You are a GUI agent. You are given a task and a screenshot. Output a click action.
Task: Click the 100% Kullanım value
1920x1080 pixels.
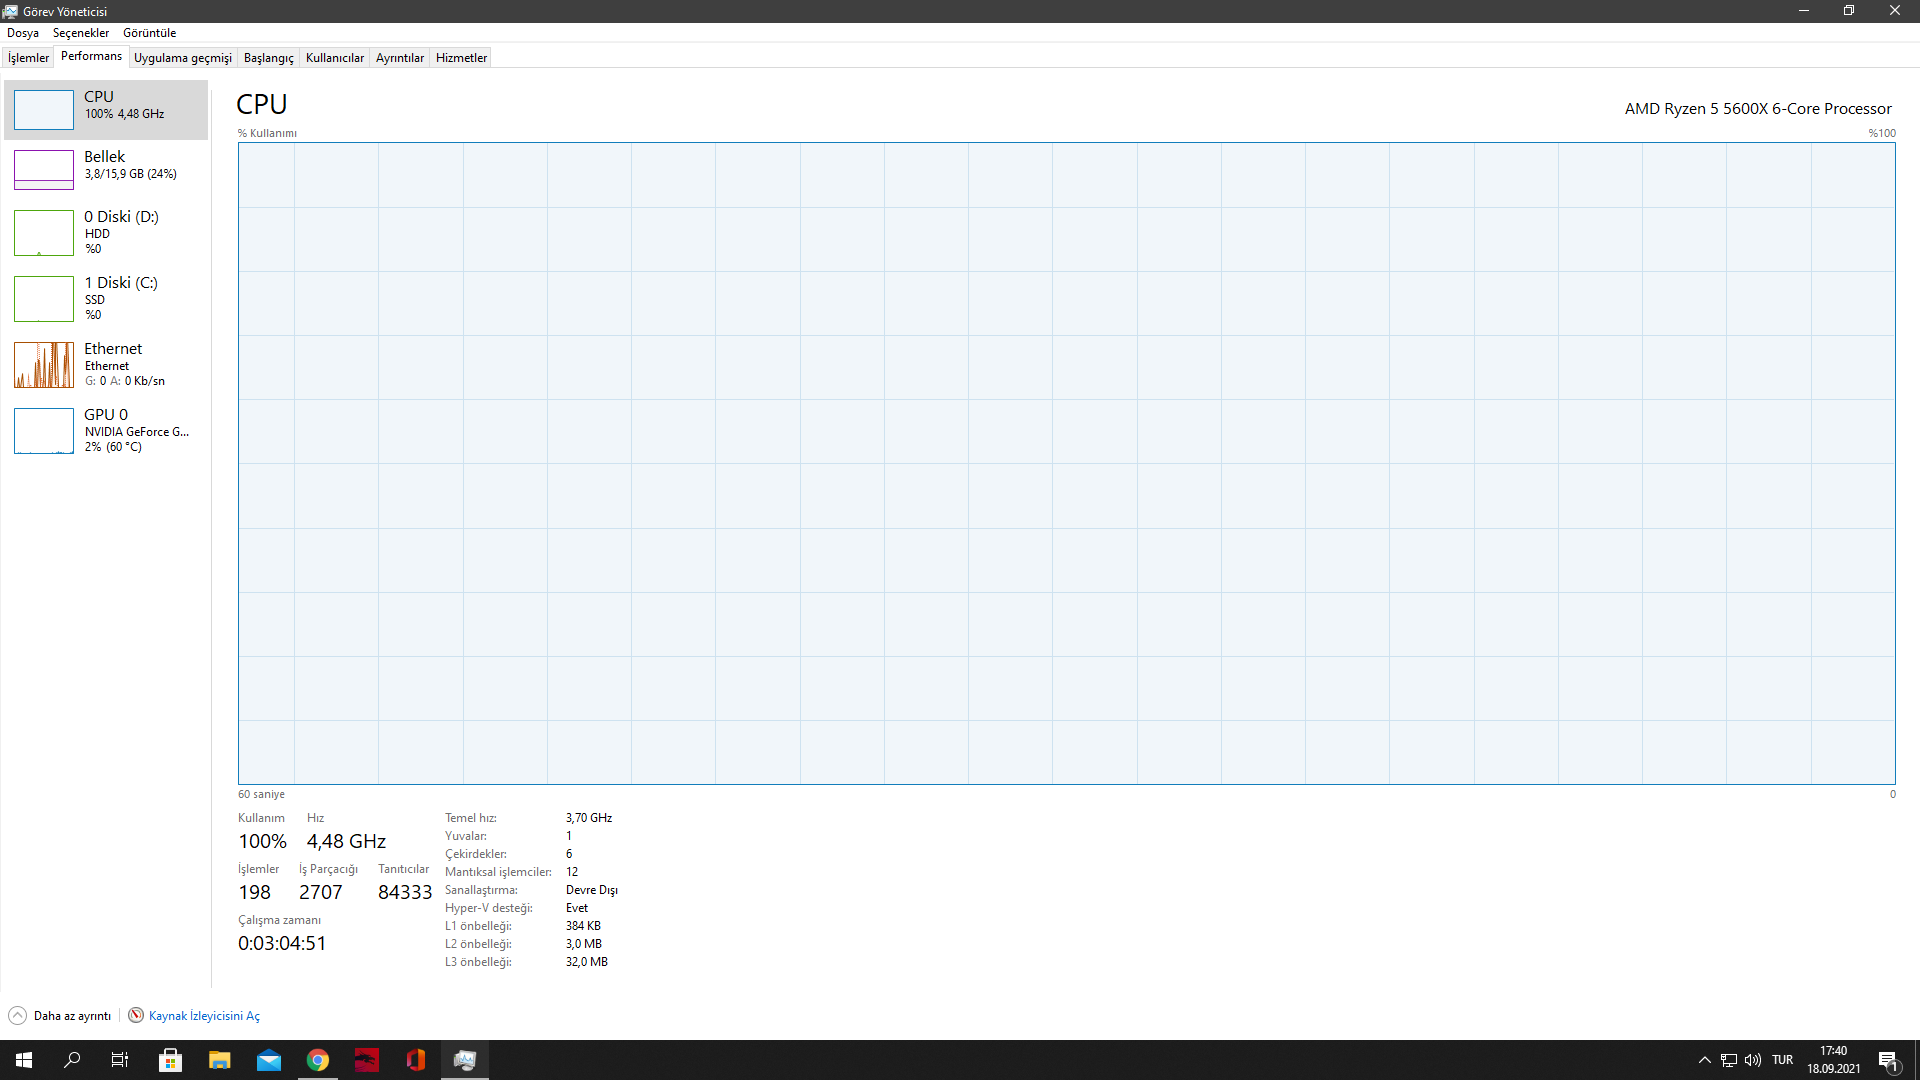(262, 841)
